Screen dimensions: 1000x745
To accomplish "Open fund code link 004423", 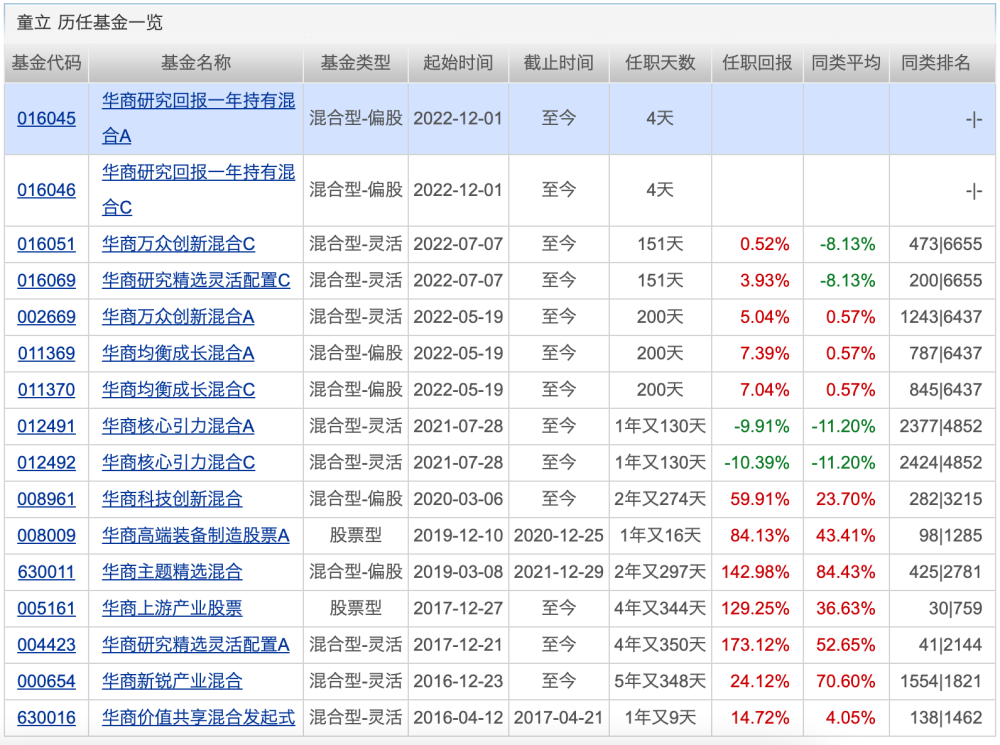I will tap(47, 645).
